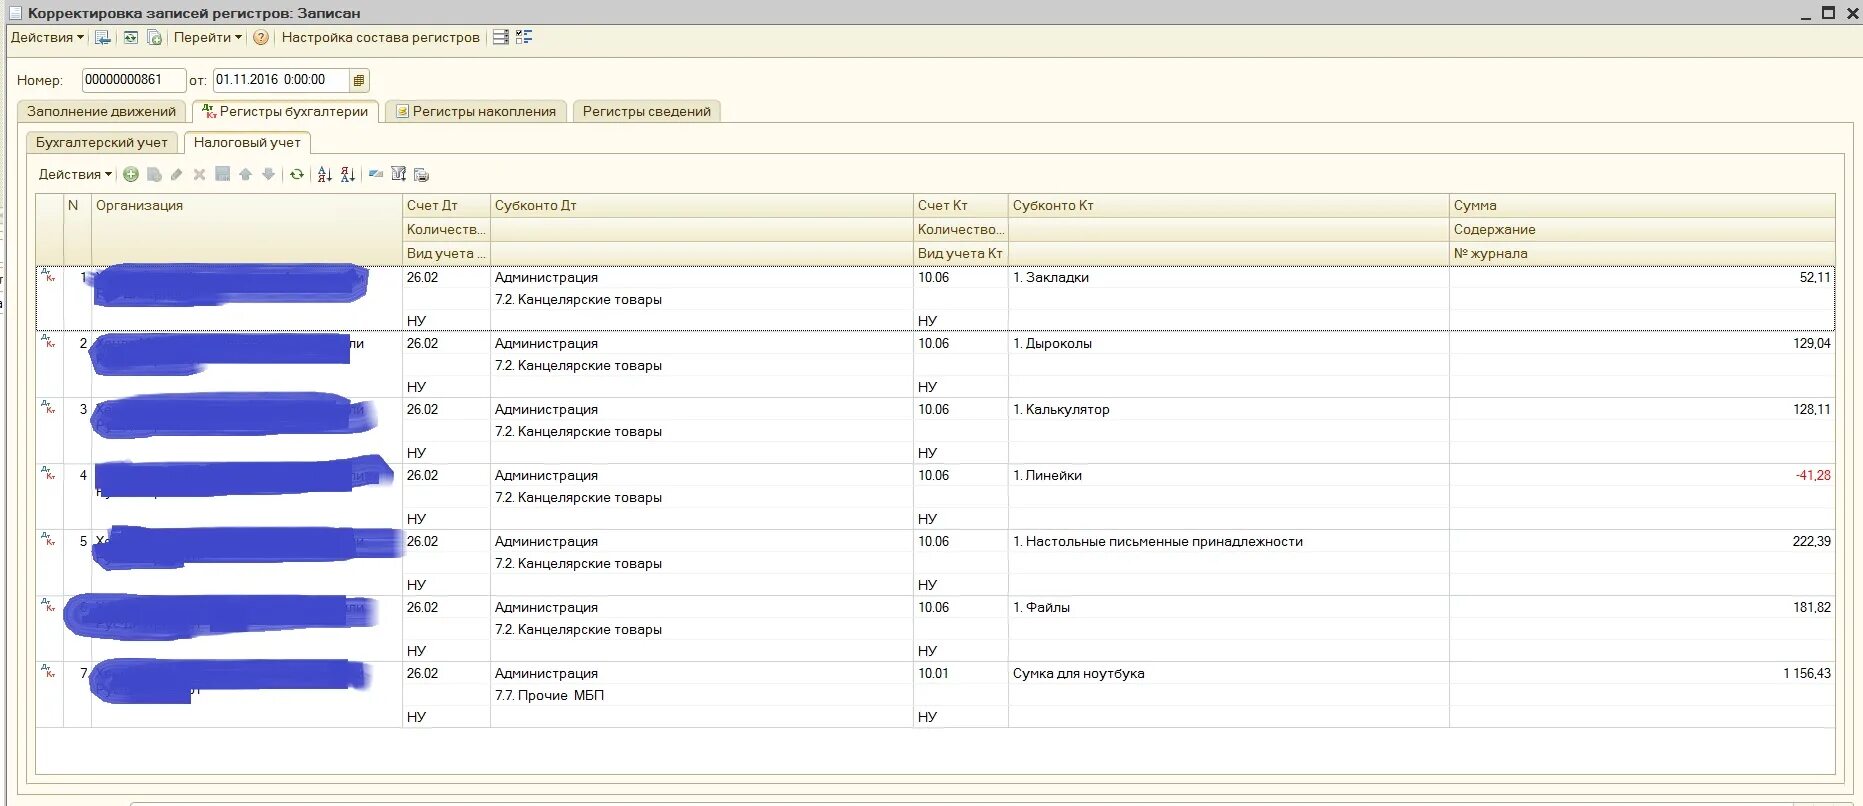Image resolution: width=1863 pixels, height=806 pixels.
Task: Maximize the Корректировка записей регистров window
Action: coord(1828,13)
